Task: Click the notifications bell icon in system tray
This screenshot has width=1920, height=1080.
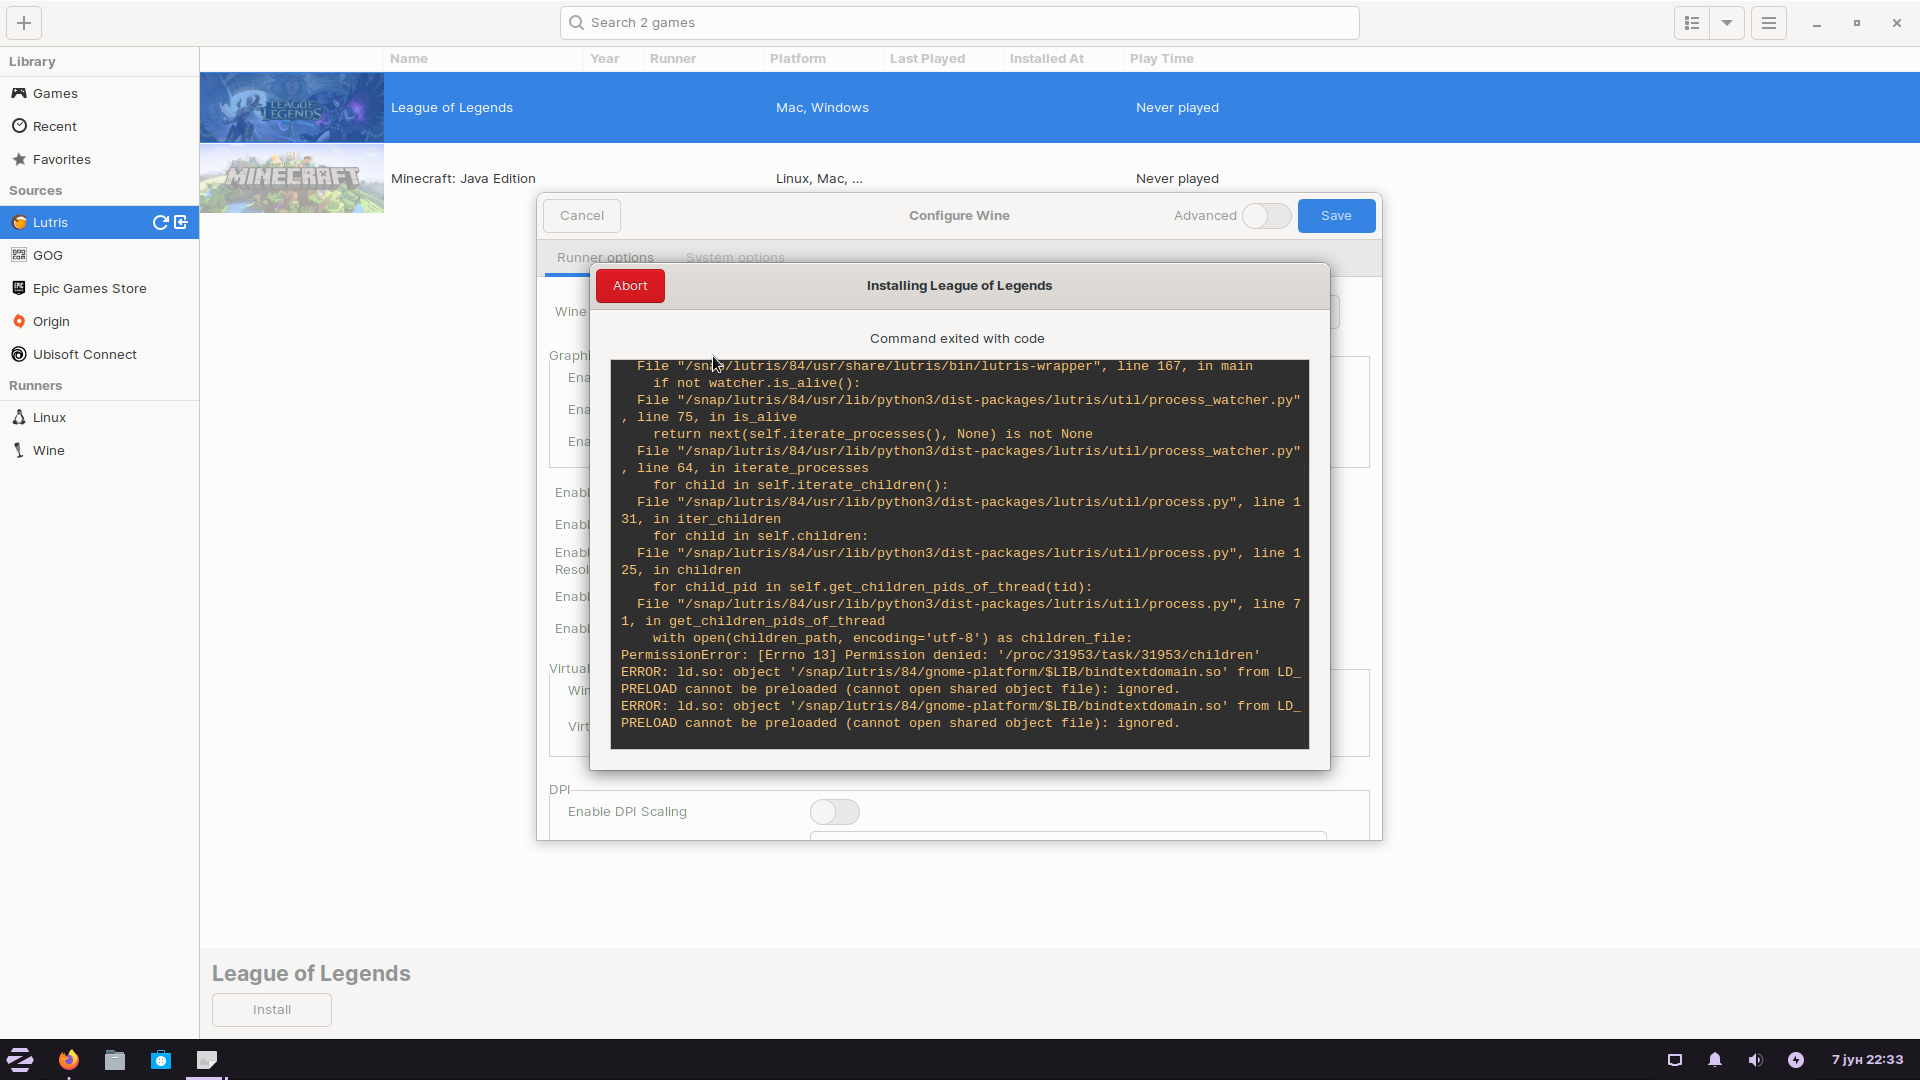Action: click(x=1714, y=1060)
